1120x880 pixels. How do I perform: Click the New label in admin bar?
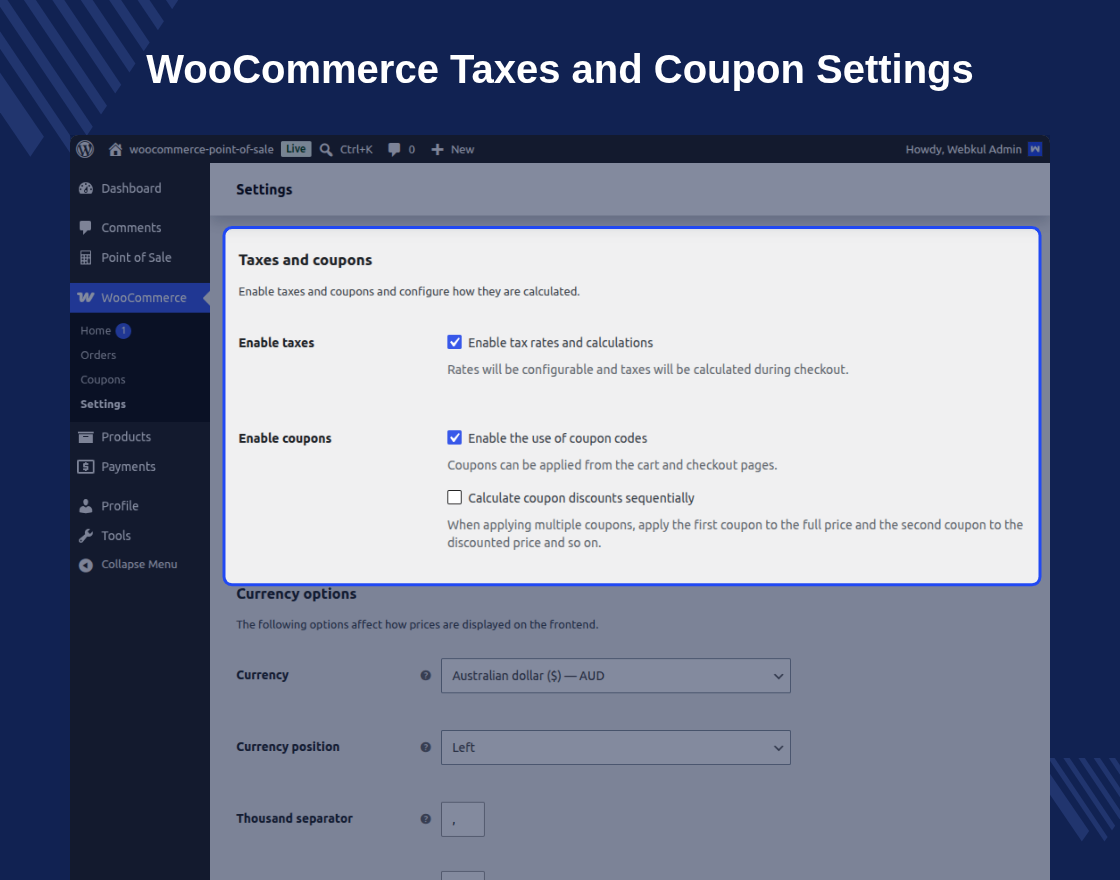(x=462, y=149)
